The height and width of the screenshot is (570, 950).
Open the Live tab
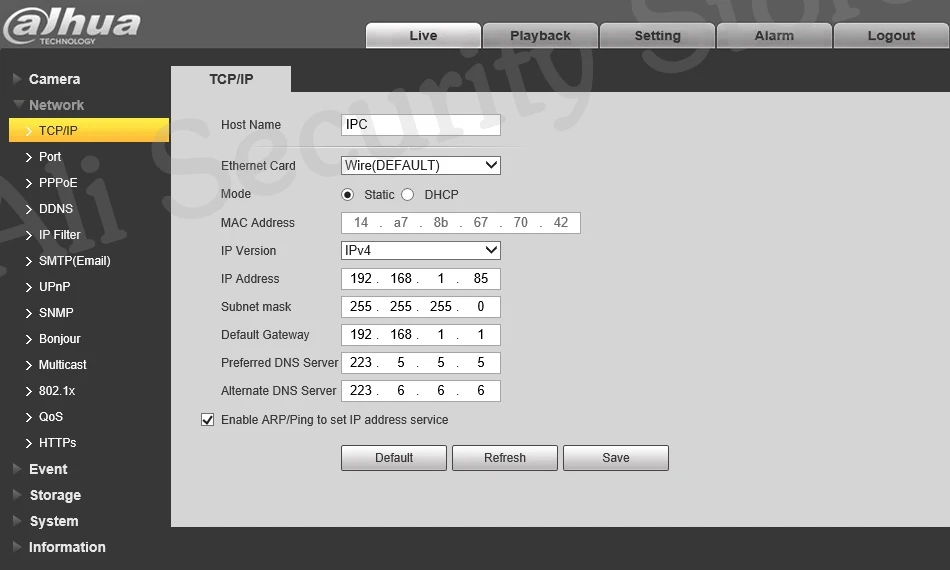tap(423, 36)
